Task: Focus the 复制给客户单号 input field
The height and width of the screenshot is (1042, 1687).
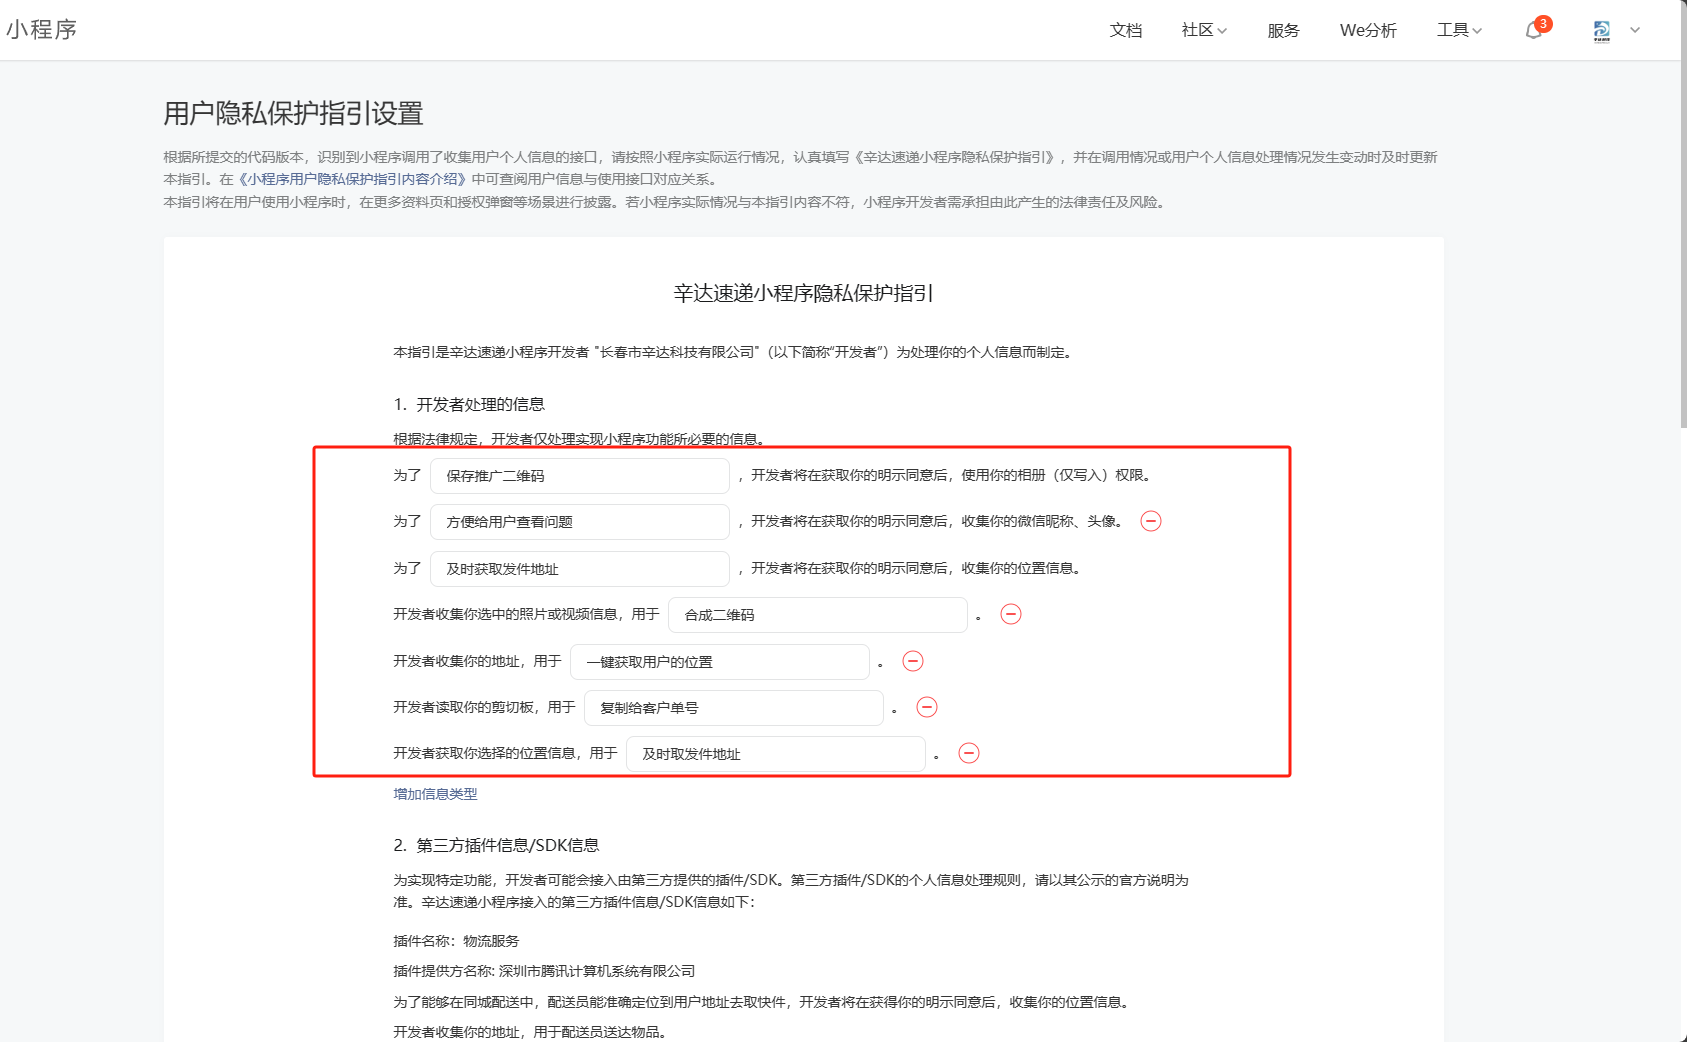Action: [733, 708]
